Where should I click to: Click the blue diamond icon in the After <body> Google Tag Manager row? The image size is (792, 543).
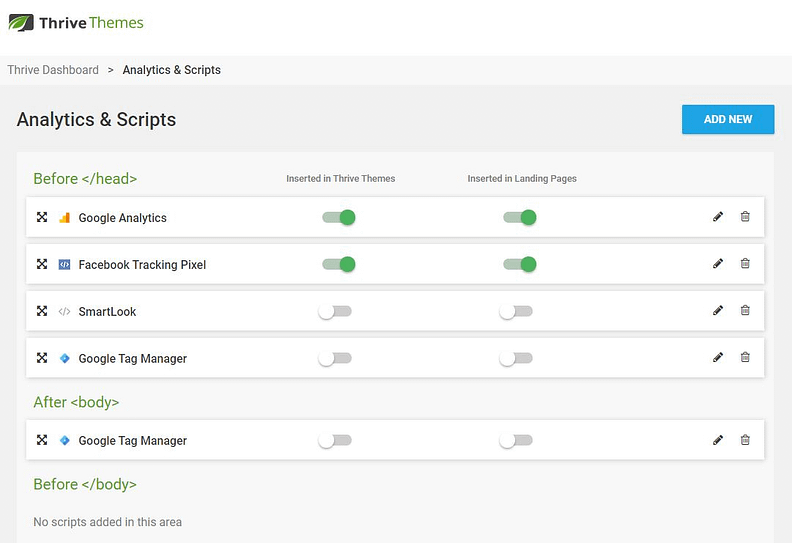coord(65,440)
